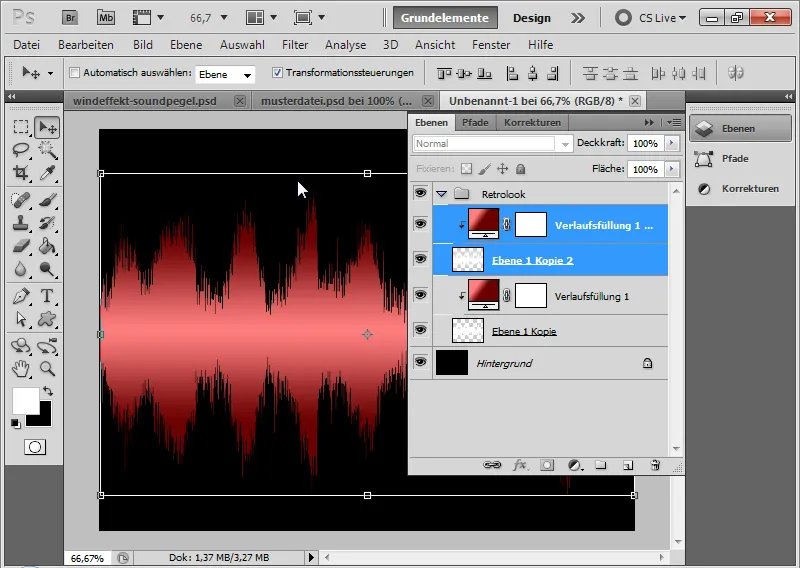Open the Deckkraft slider arrow

click(x=672, y=143)
